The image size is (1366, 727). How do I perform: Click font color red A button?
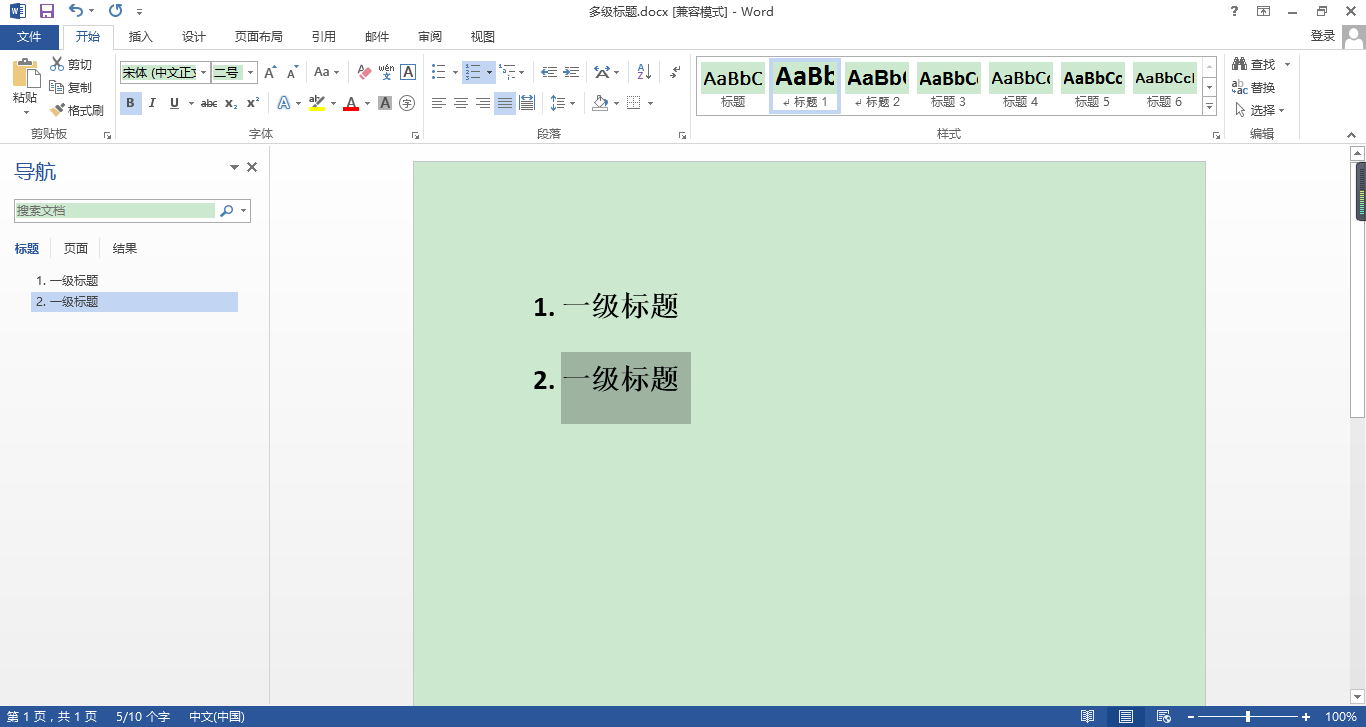coord(351,103)
